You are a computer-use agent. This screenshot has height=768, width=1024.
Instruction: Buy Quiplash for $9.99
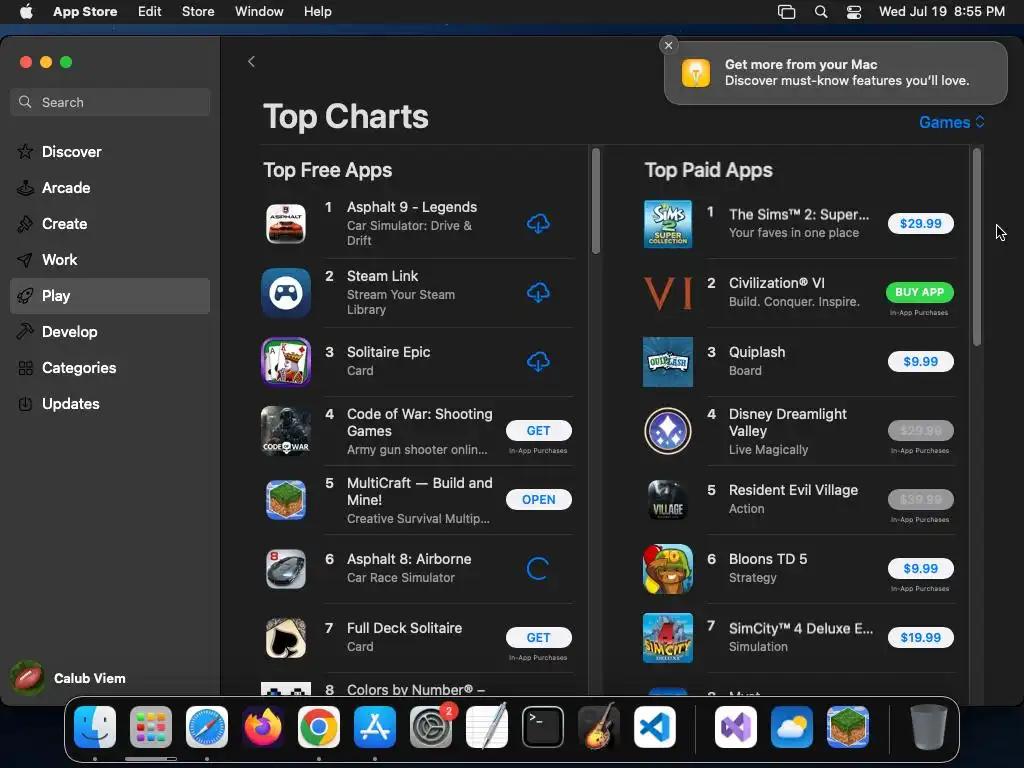(x=920, y=361)
